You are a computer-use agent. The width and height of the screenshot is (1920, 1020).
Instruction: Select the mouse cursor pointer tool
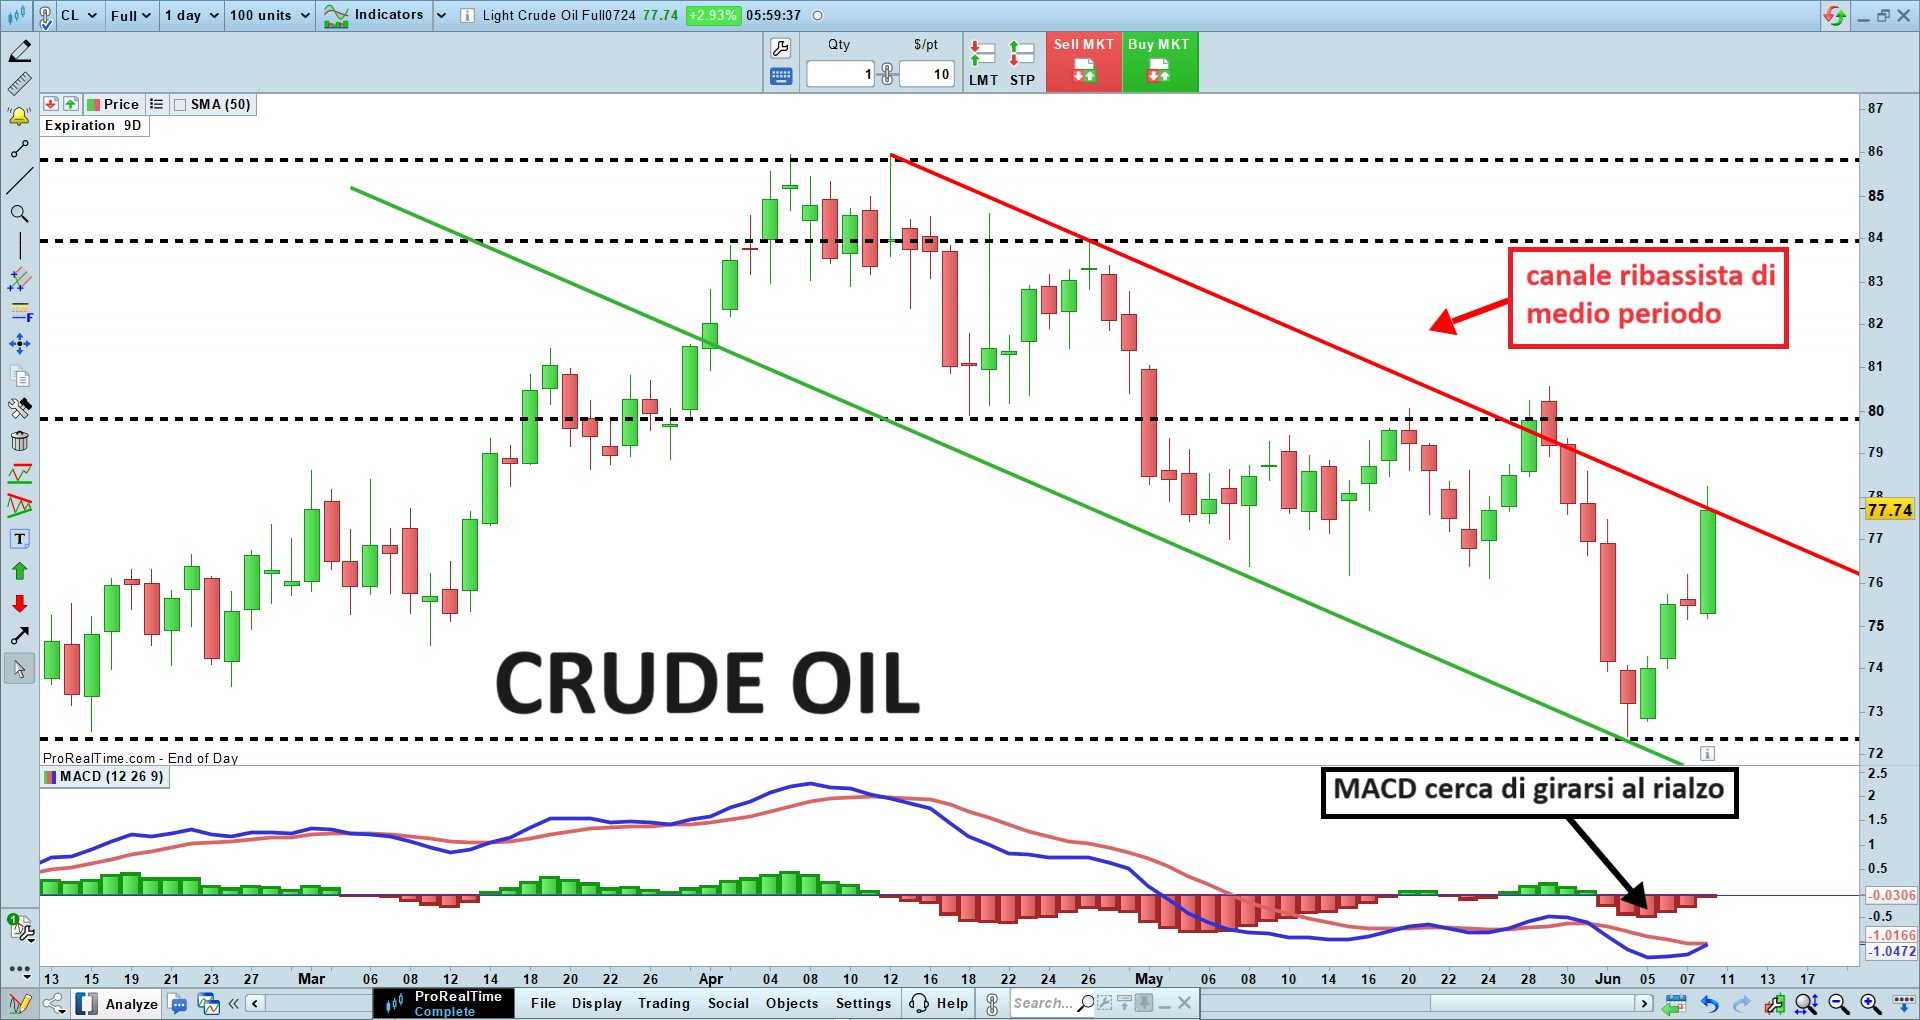point(19,669)
